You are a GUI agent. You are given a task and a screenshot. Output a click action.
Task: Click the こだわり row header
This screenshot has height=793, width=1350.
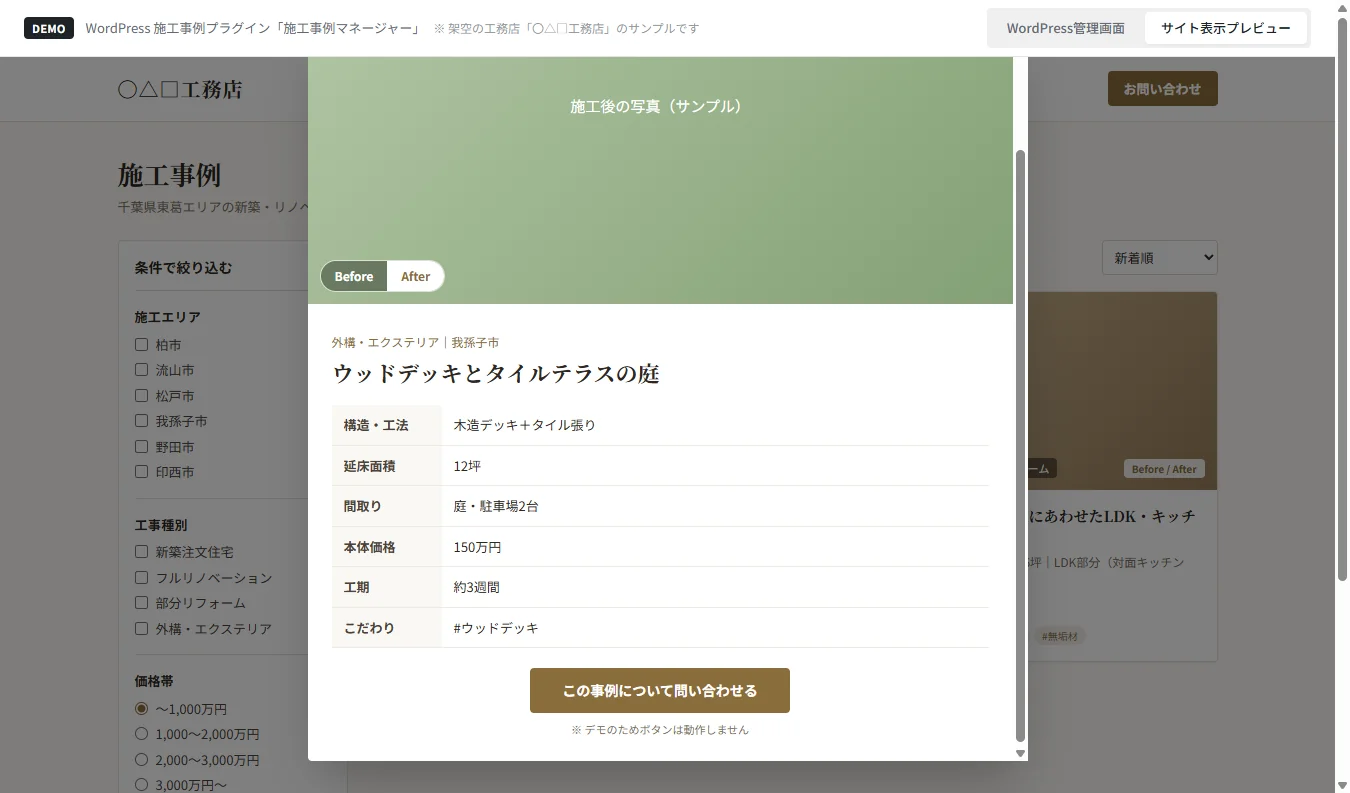pos(386,628)
